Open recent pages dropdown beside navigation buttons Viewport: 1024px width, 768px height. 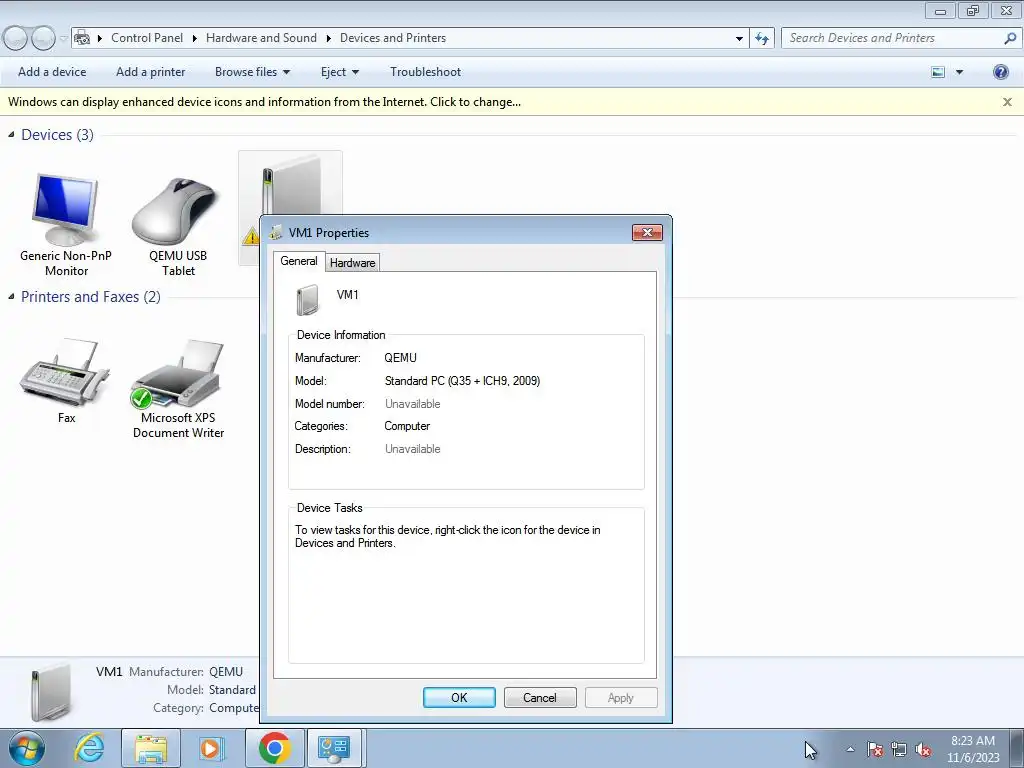tap(63, 38)
